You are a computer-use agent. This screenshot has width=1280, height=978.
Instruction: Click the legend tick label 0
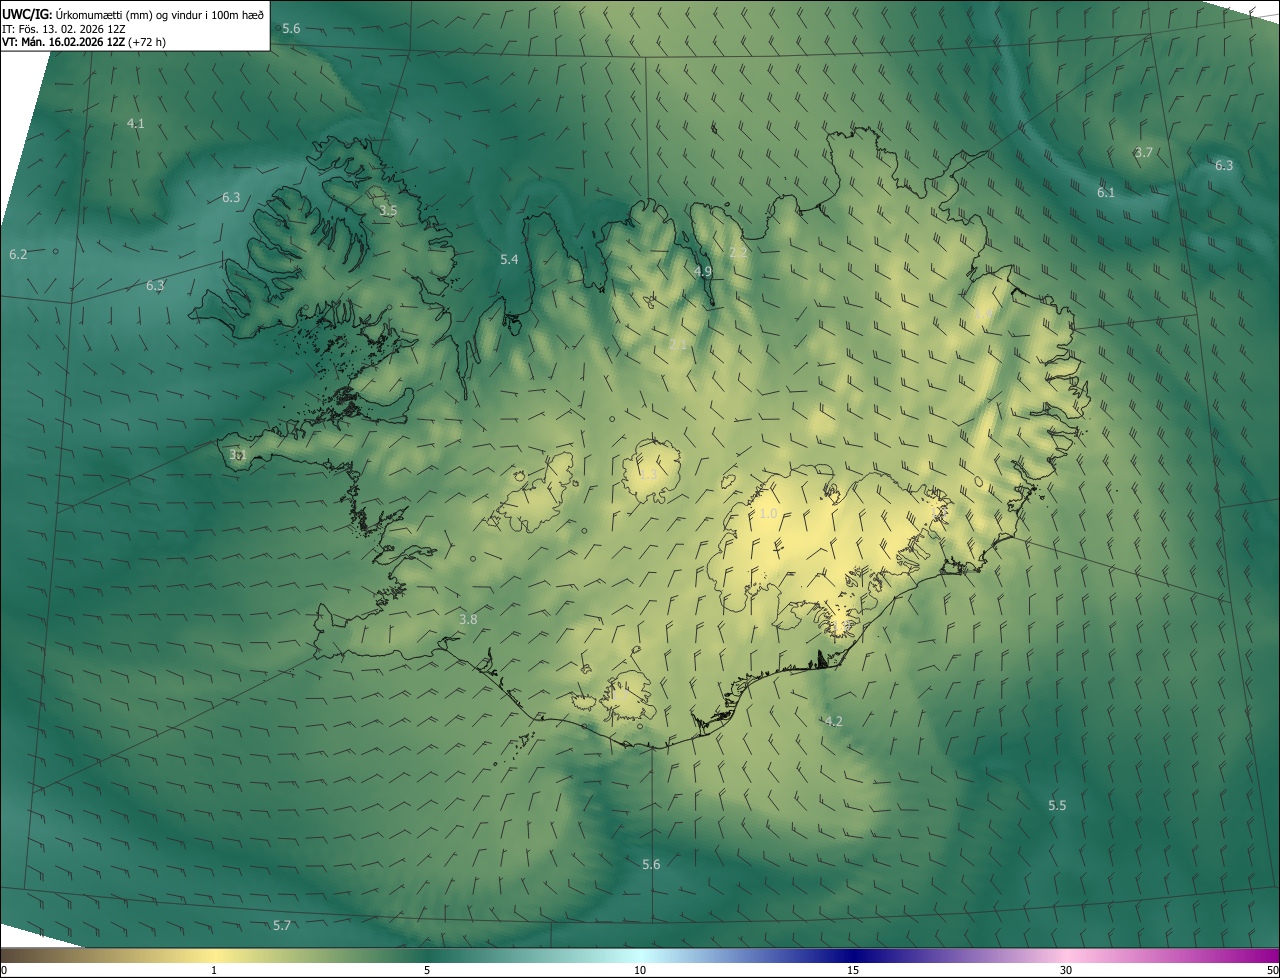[4, 970]
